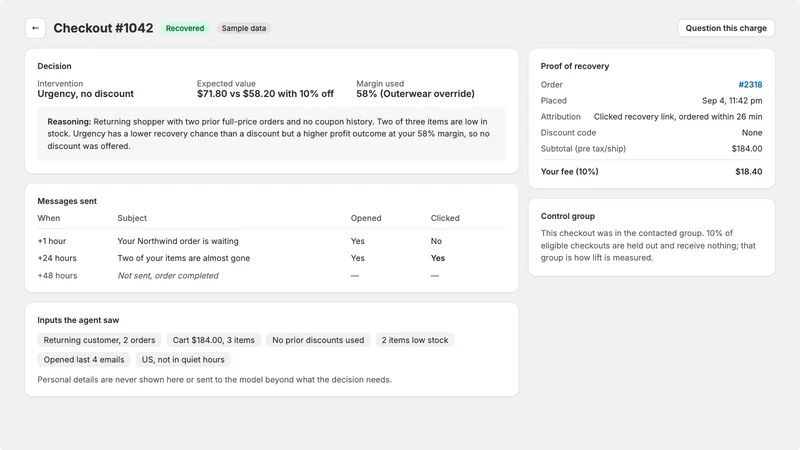Click the US, not in quiet hours chip
Viewport: 800px width, 450px height.
tap(183, 360)
